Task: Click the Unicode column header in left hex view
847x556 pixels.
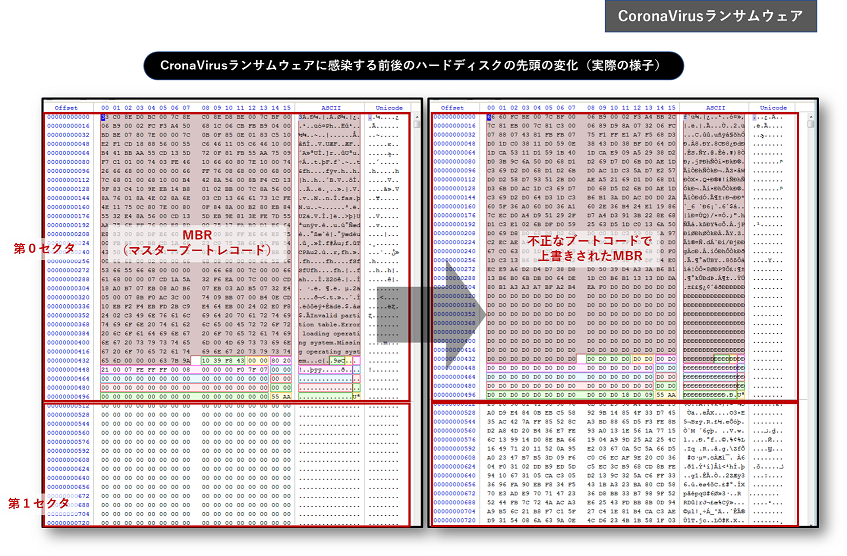Action: point(389,108)
